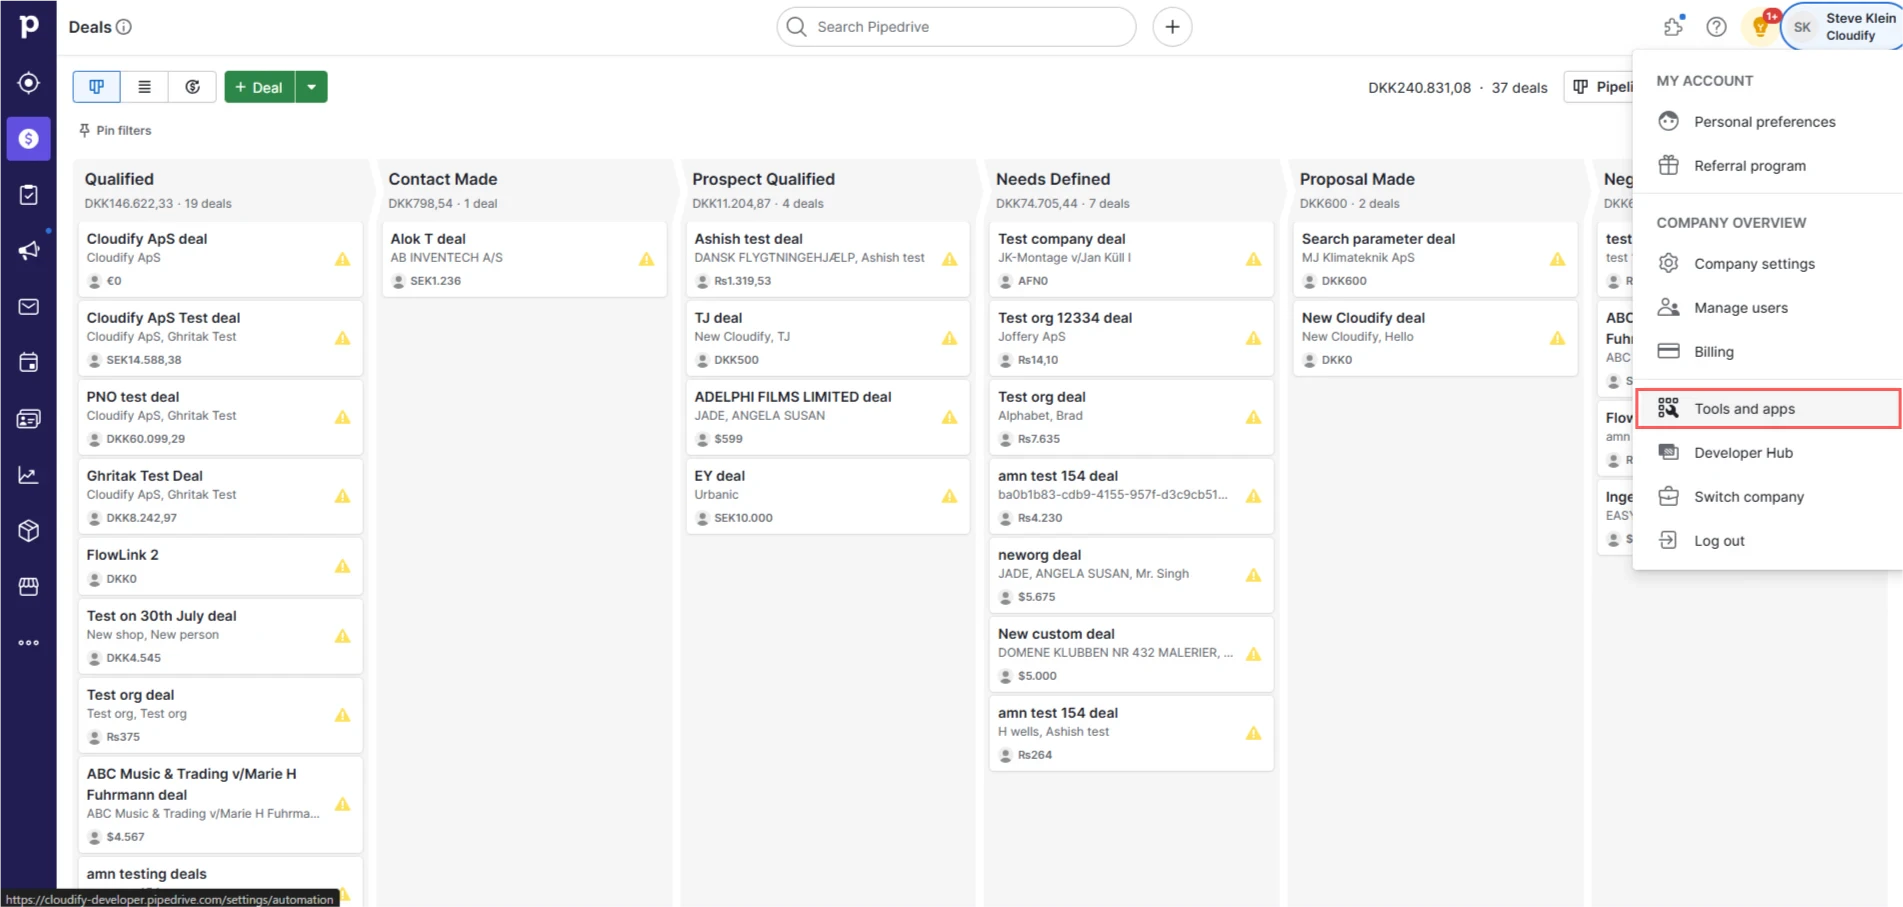Screen dimensions: 1903x907
Task: Open the Cloudify ApS Test deal card
Action: tap(220, 338)
